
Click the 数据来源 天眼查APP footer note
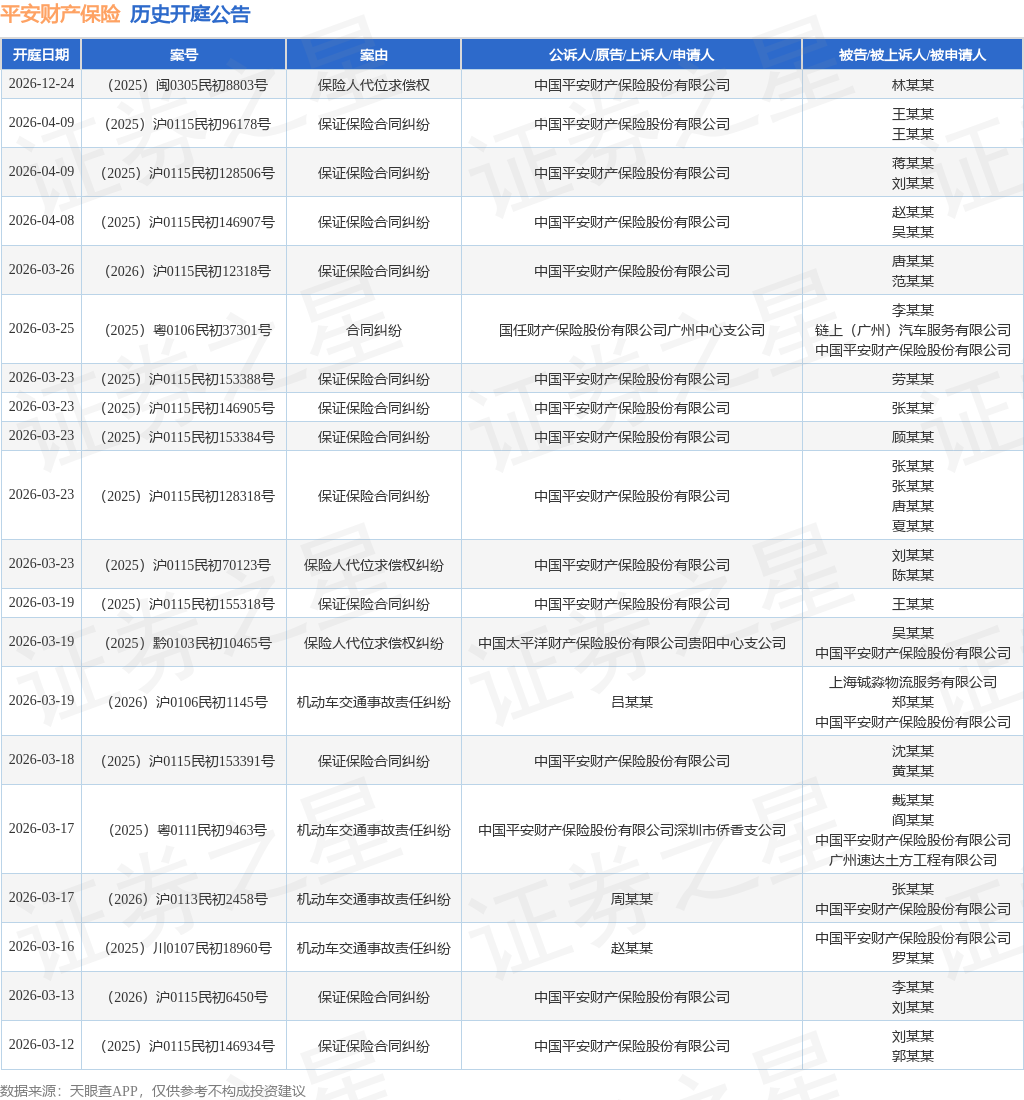point(153,1091)
